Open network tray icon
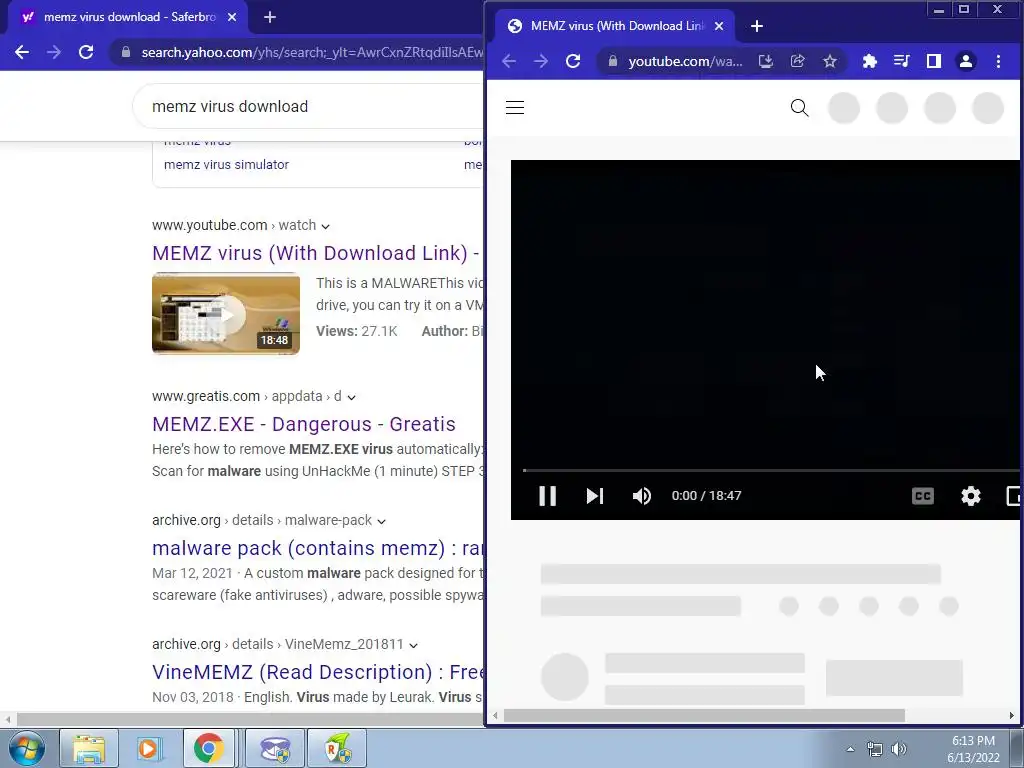 tap(874, 749)
